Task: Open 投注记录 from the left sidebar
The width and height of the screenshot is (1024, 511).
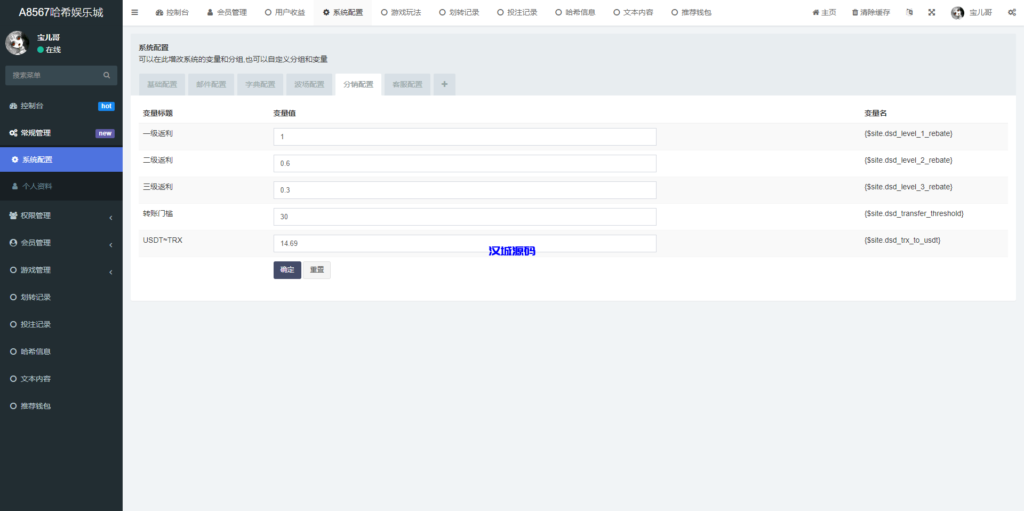Action: coord(61,324)
